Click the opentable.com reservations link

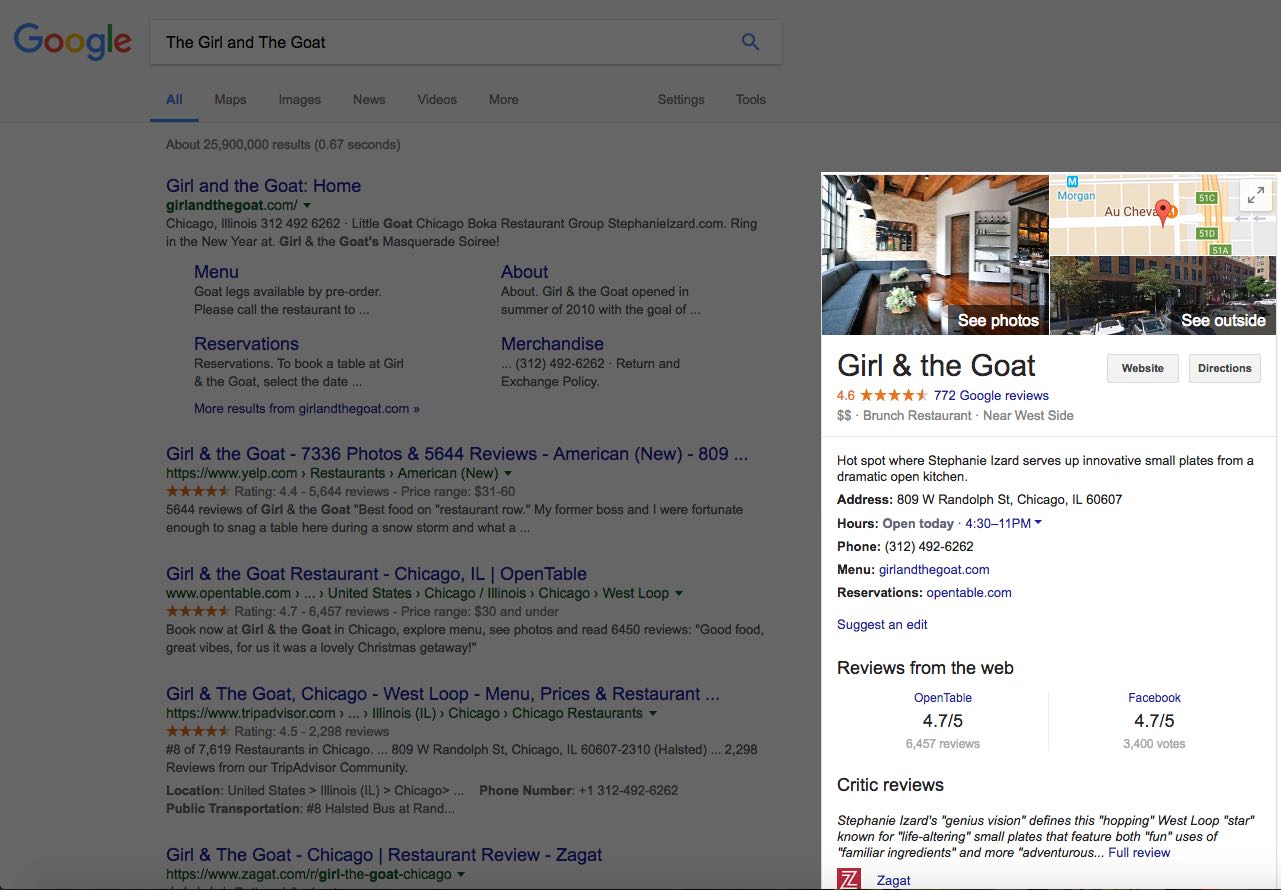[x=969, y=592]
